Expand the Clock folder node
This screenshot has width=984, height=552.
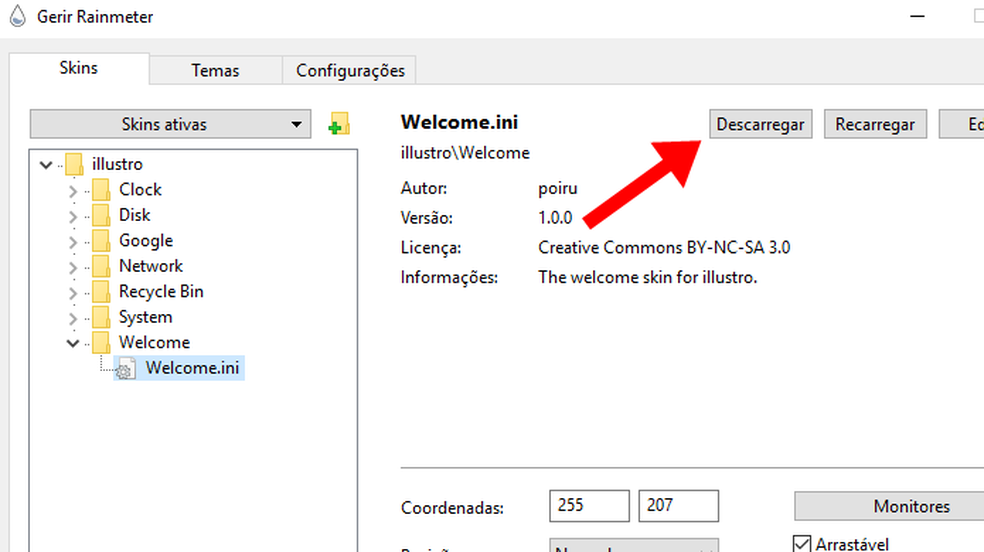pos(73,191)
